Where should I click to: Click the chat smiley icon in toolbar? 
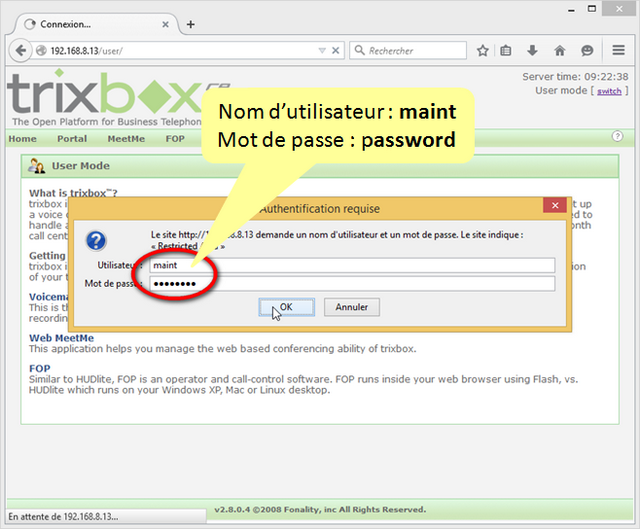[x=587, y=51]
